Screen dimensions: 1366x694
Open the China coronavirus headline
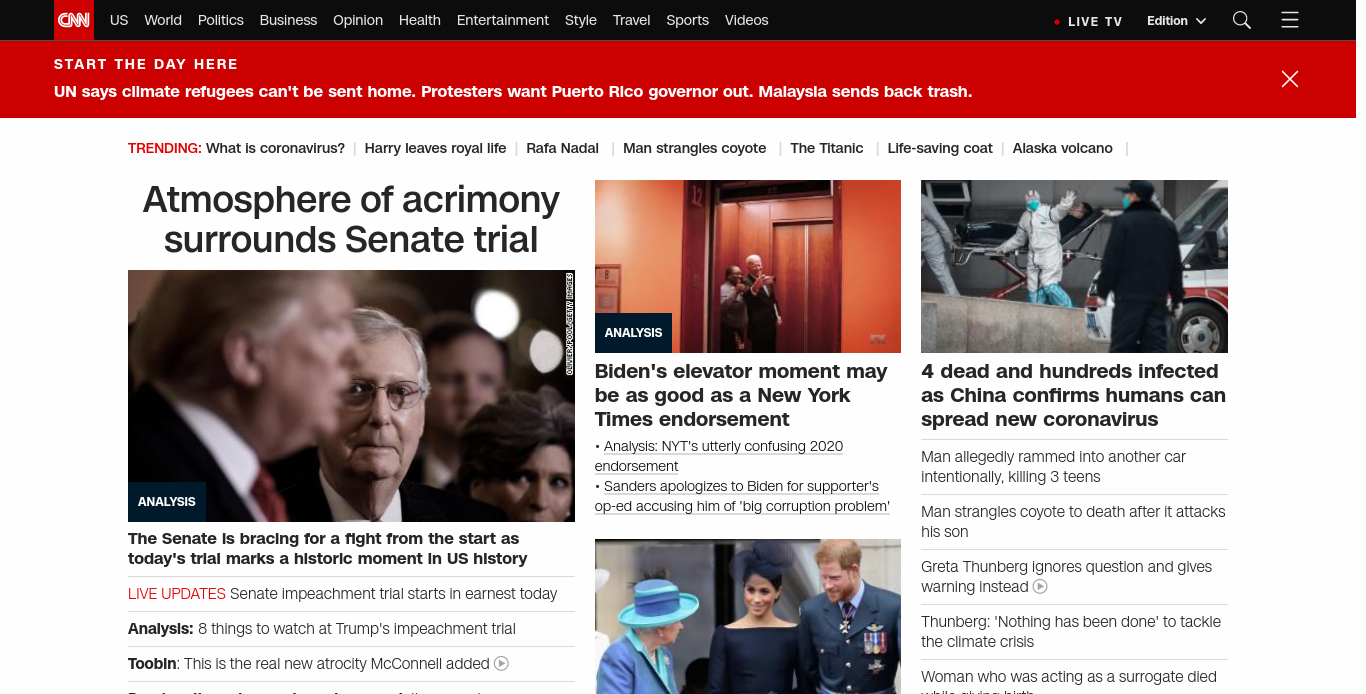(x=1073, y=395)
